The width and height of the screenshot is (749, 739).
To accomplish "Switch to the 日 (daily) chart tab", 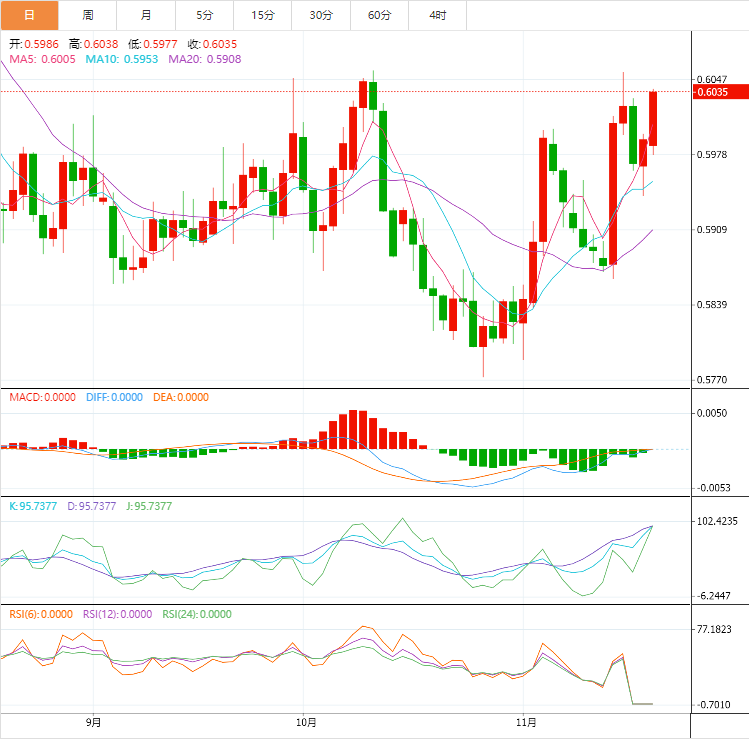I will pyautogui.click(x=29, y=15).
